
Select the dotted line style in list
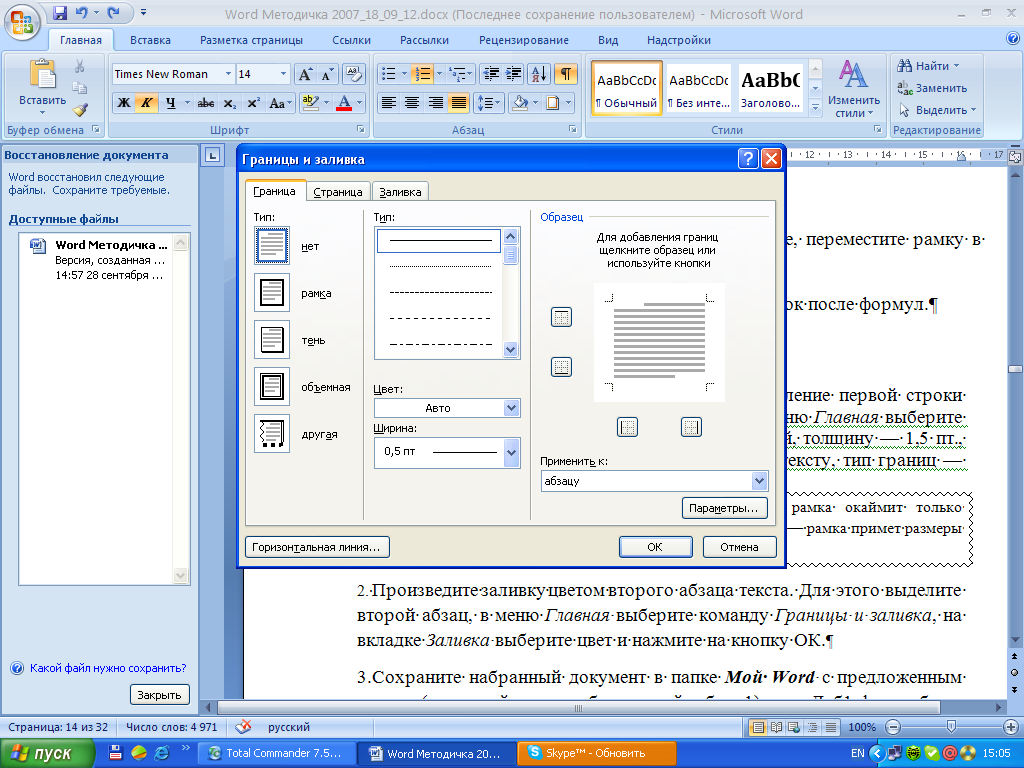[x=440, y=266]
